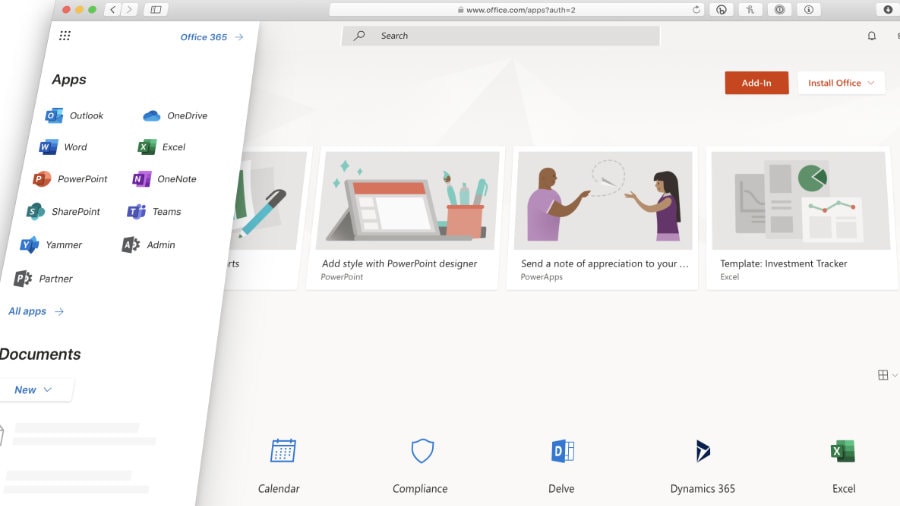This screenshot has width=900, height=506.
Task: Open Template: Investment Tracker card
Action: [800, 217]
